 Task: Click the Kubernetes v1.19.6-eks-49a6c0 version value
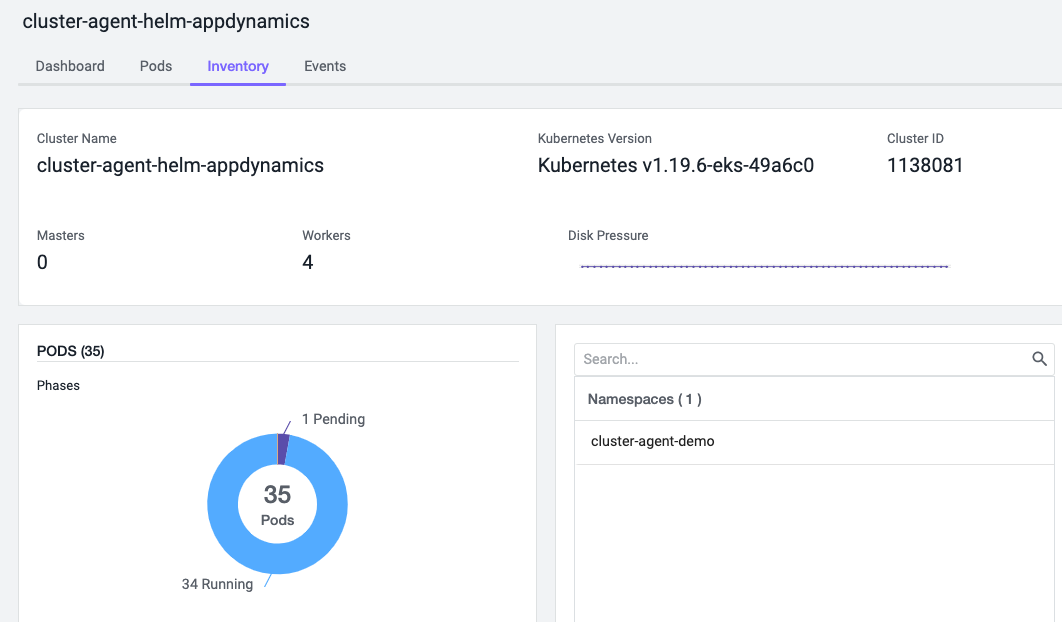(x=676, y=165)
